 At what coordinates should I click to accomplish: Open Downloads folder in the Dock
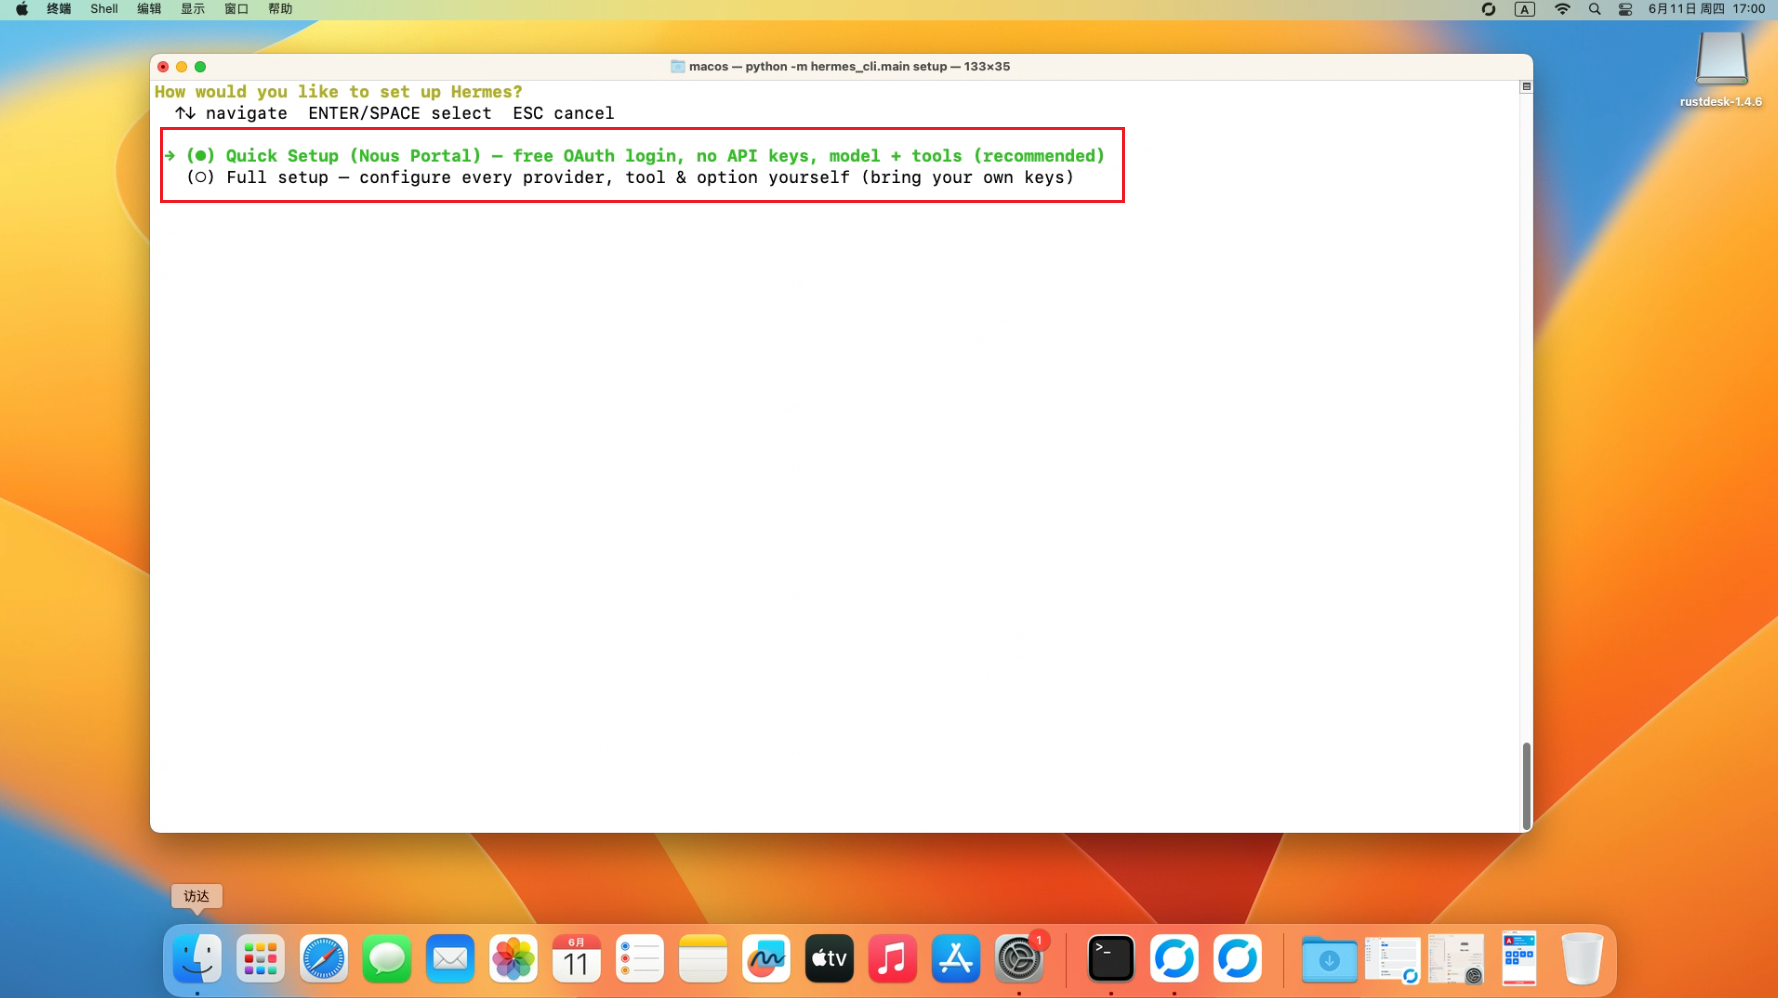1329,959
